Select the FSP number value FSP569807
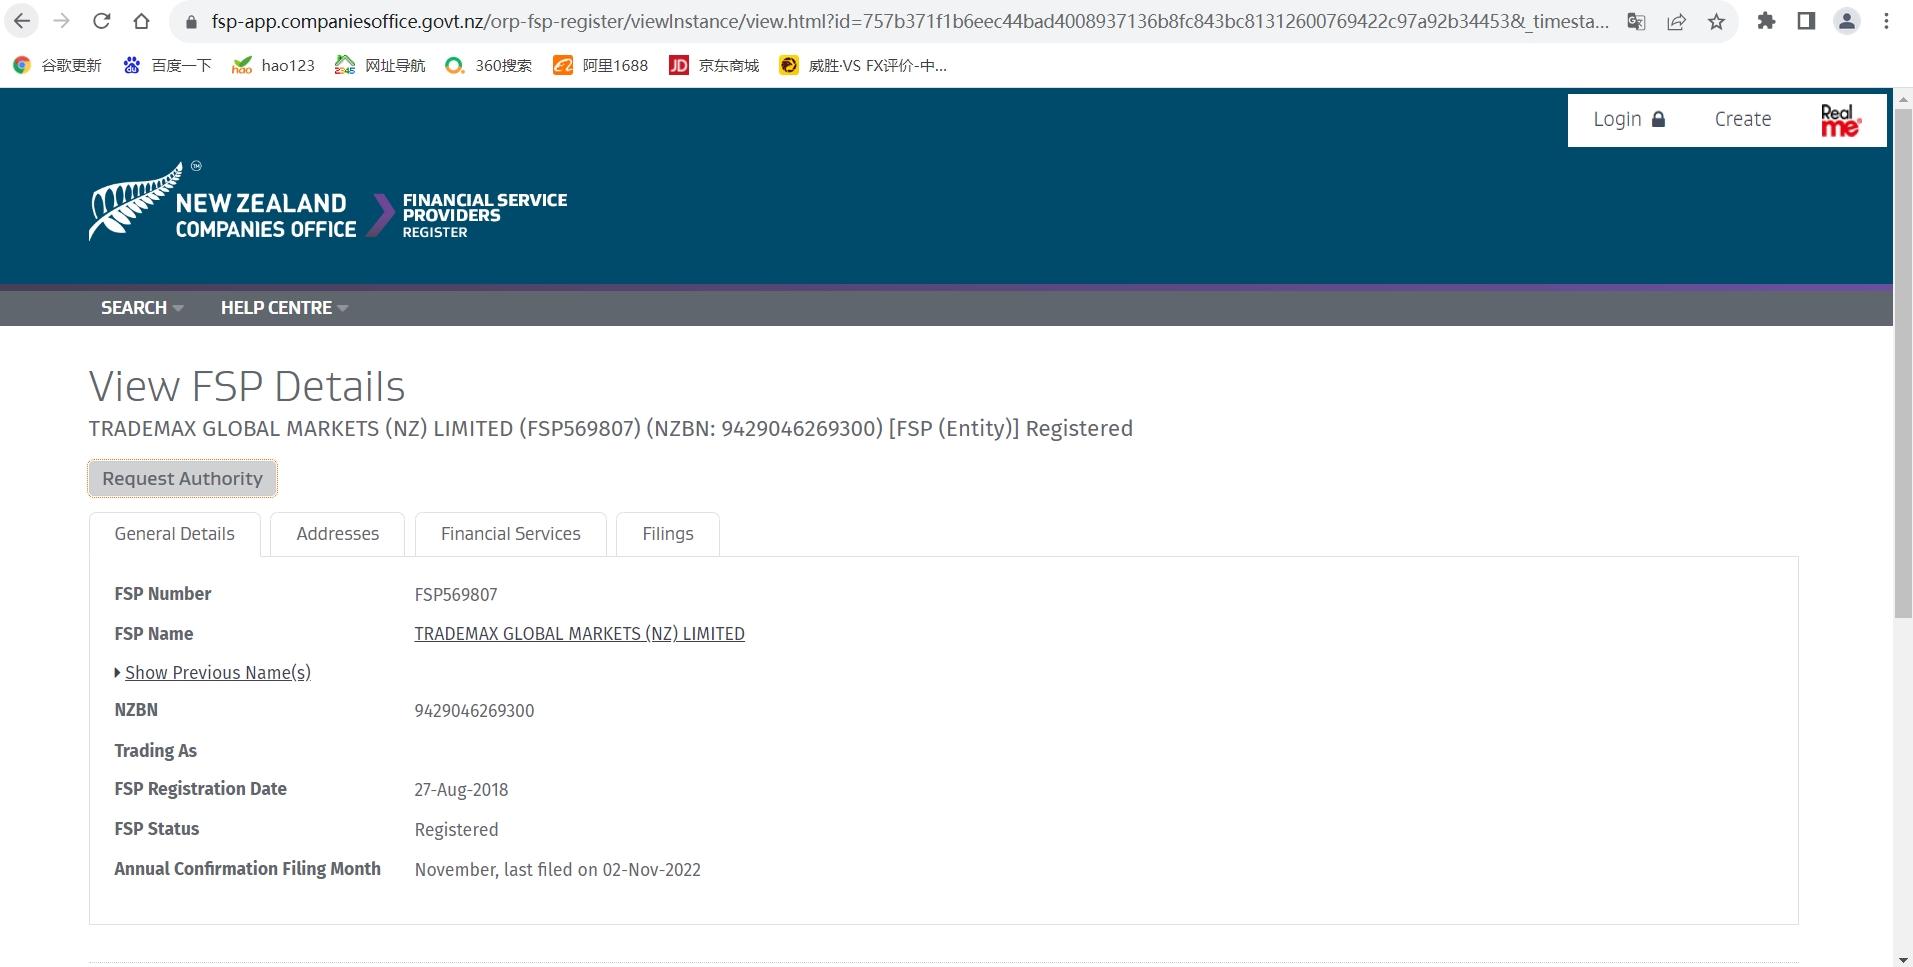Screen dimensions: 1913x967 456,595
